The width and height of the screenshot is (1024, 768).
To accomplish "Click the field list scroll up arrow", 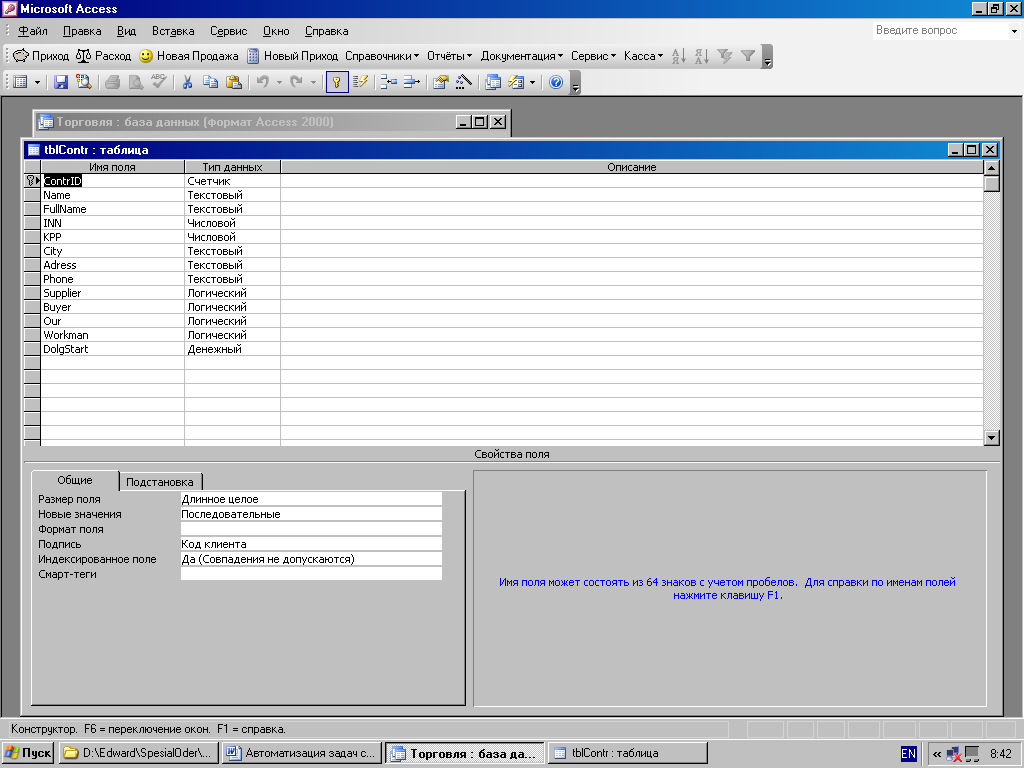I will tap(991, 168).
